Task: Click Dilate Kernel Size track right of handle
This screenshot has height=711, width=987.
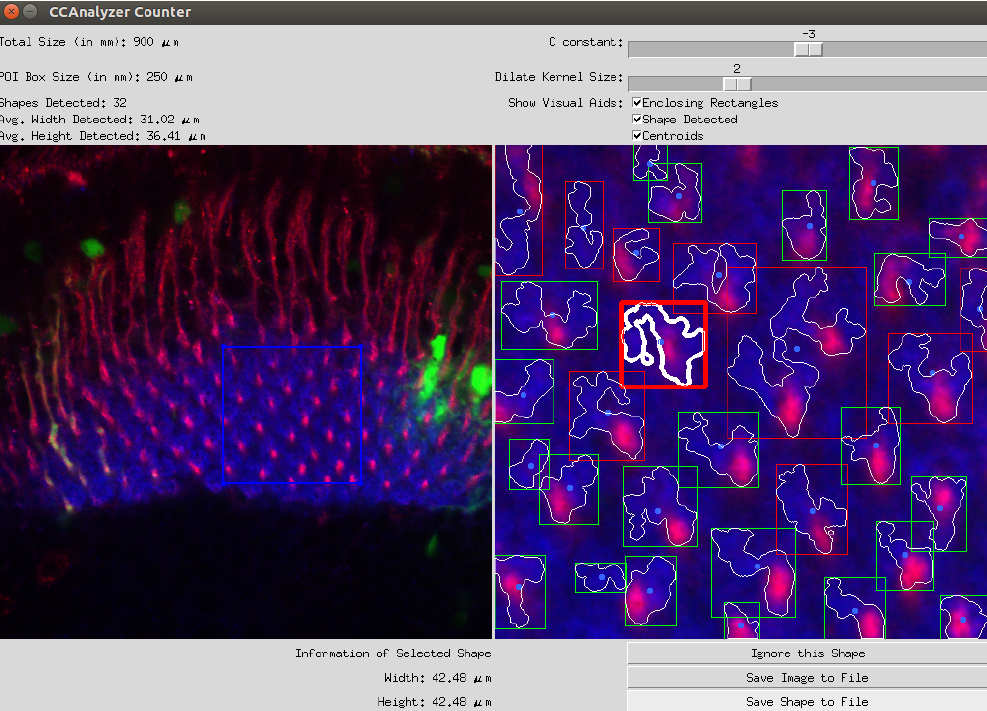Action: (x=860, y=84)
